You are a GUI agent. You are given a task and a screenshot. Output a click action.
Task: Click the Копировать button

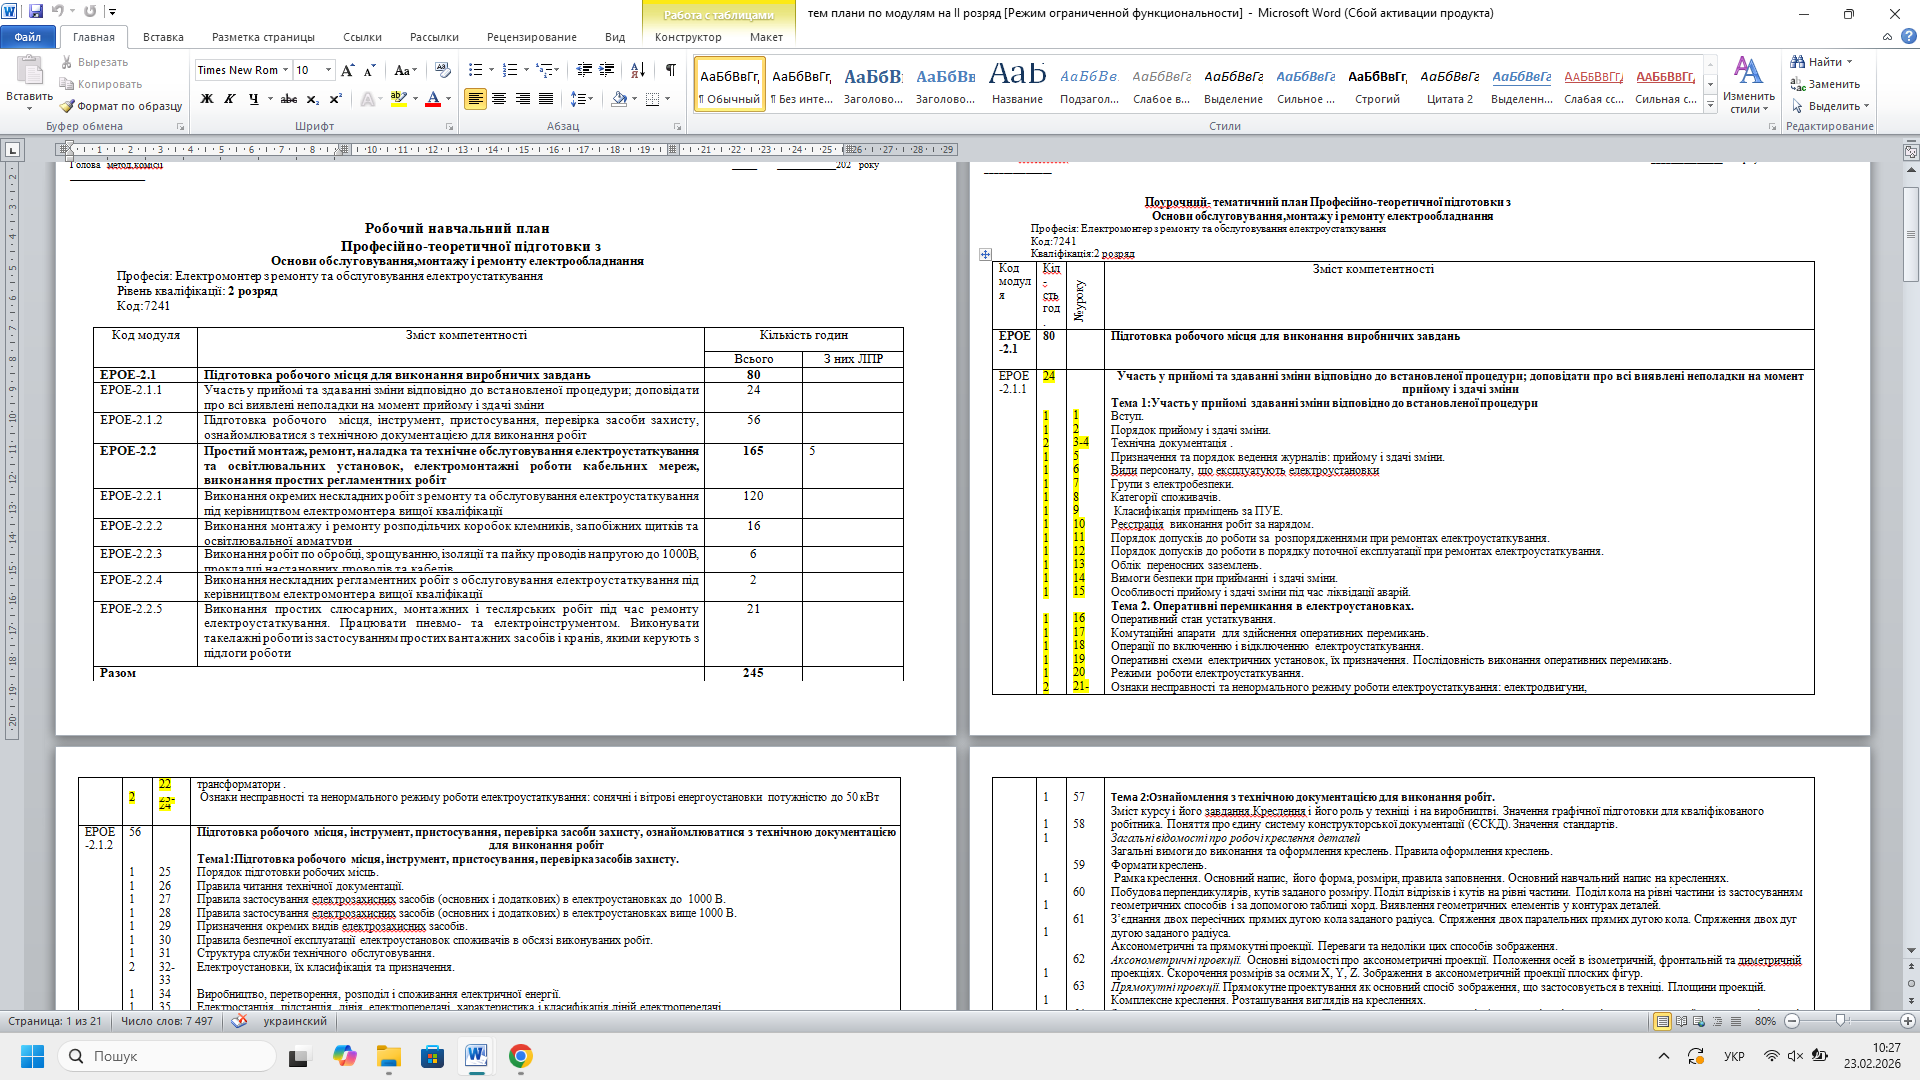click(101, 84)
